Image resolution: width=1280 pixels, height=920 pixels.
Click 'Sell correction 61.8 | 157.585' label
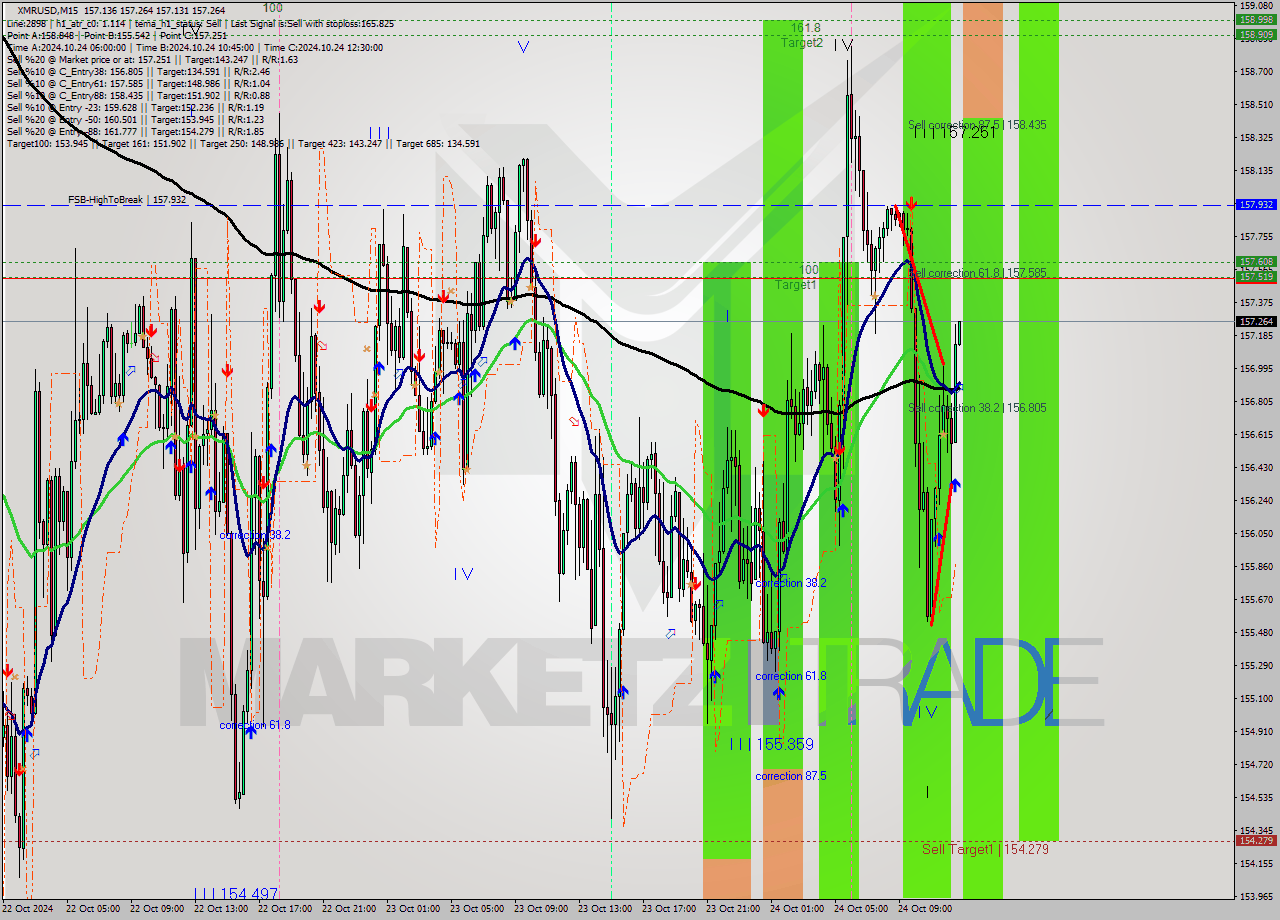(977, 272)
